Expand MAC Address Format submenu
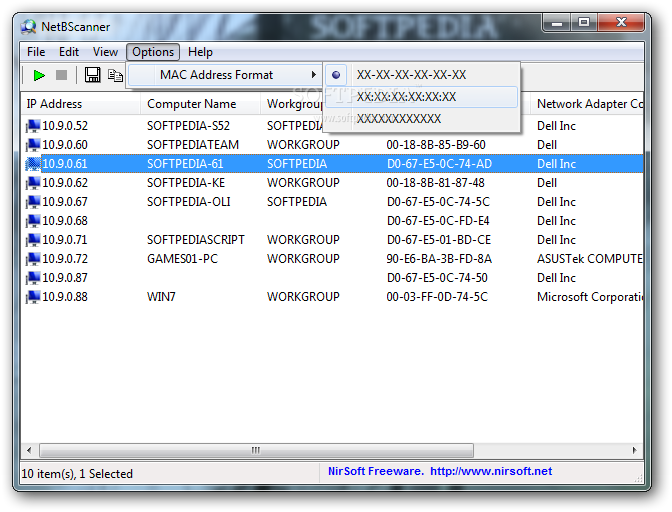 tap(225, 75)
